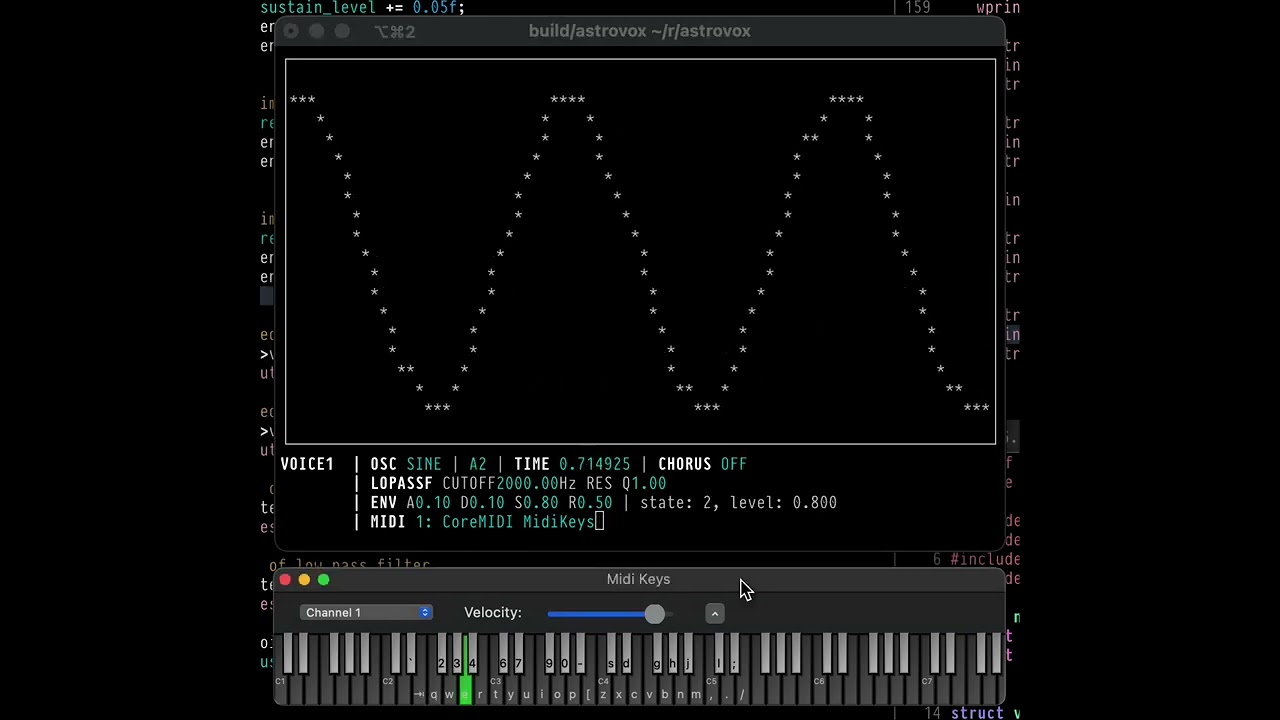Play the white key marked C1

[x=281, y=690]
